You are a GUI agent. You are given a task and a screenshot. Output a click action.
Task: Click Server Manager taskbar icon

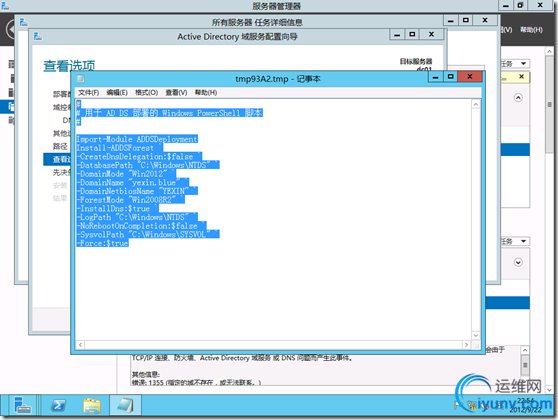pyautogui.click(x=22, y=405)
